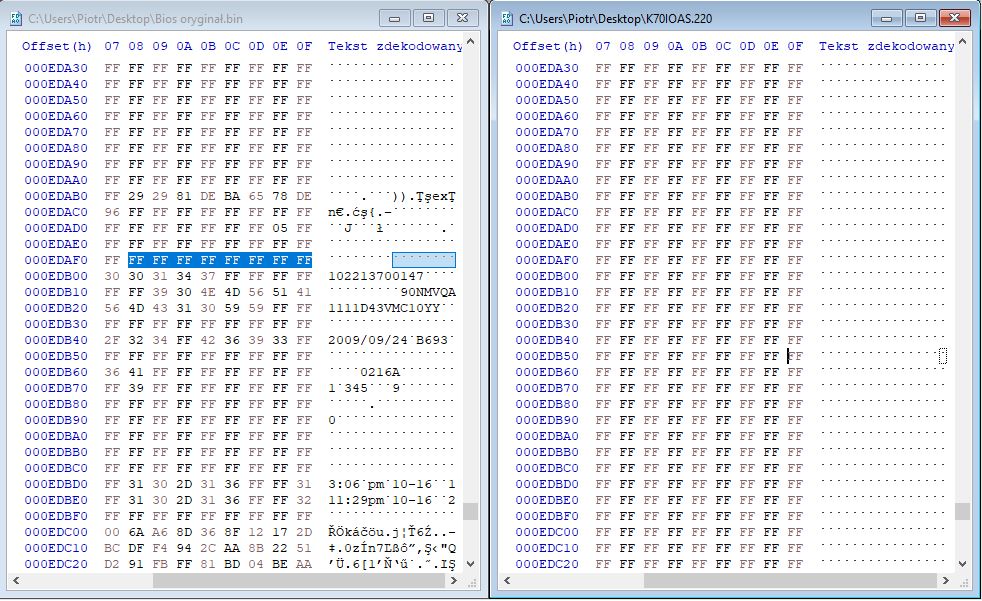Viewport: 982px width, 601px height.
Task: Click byte 43 in row 000EDB20 of Bios oryginał.bin
Action: pyautogui.click(x=160, y=308)
